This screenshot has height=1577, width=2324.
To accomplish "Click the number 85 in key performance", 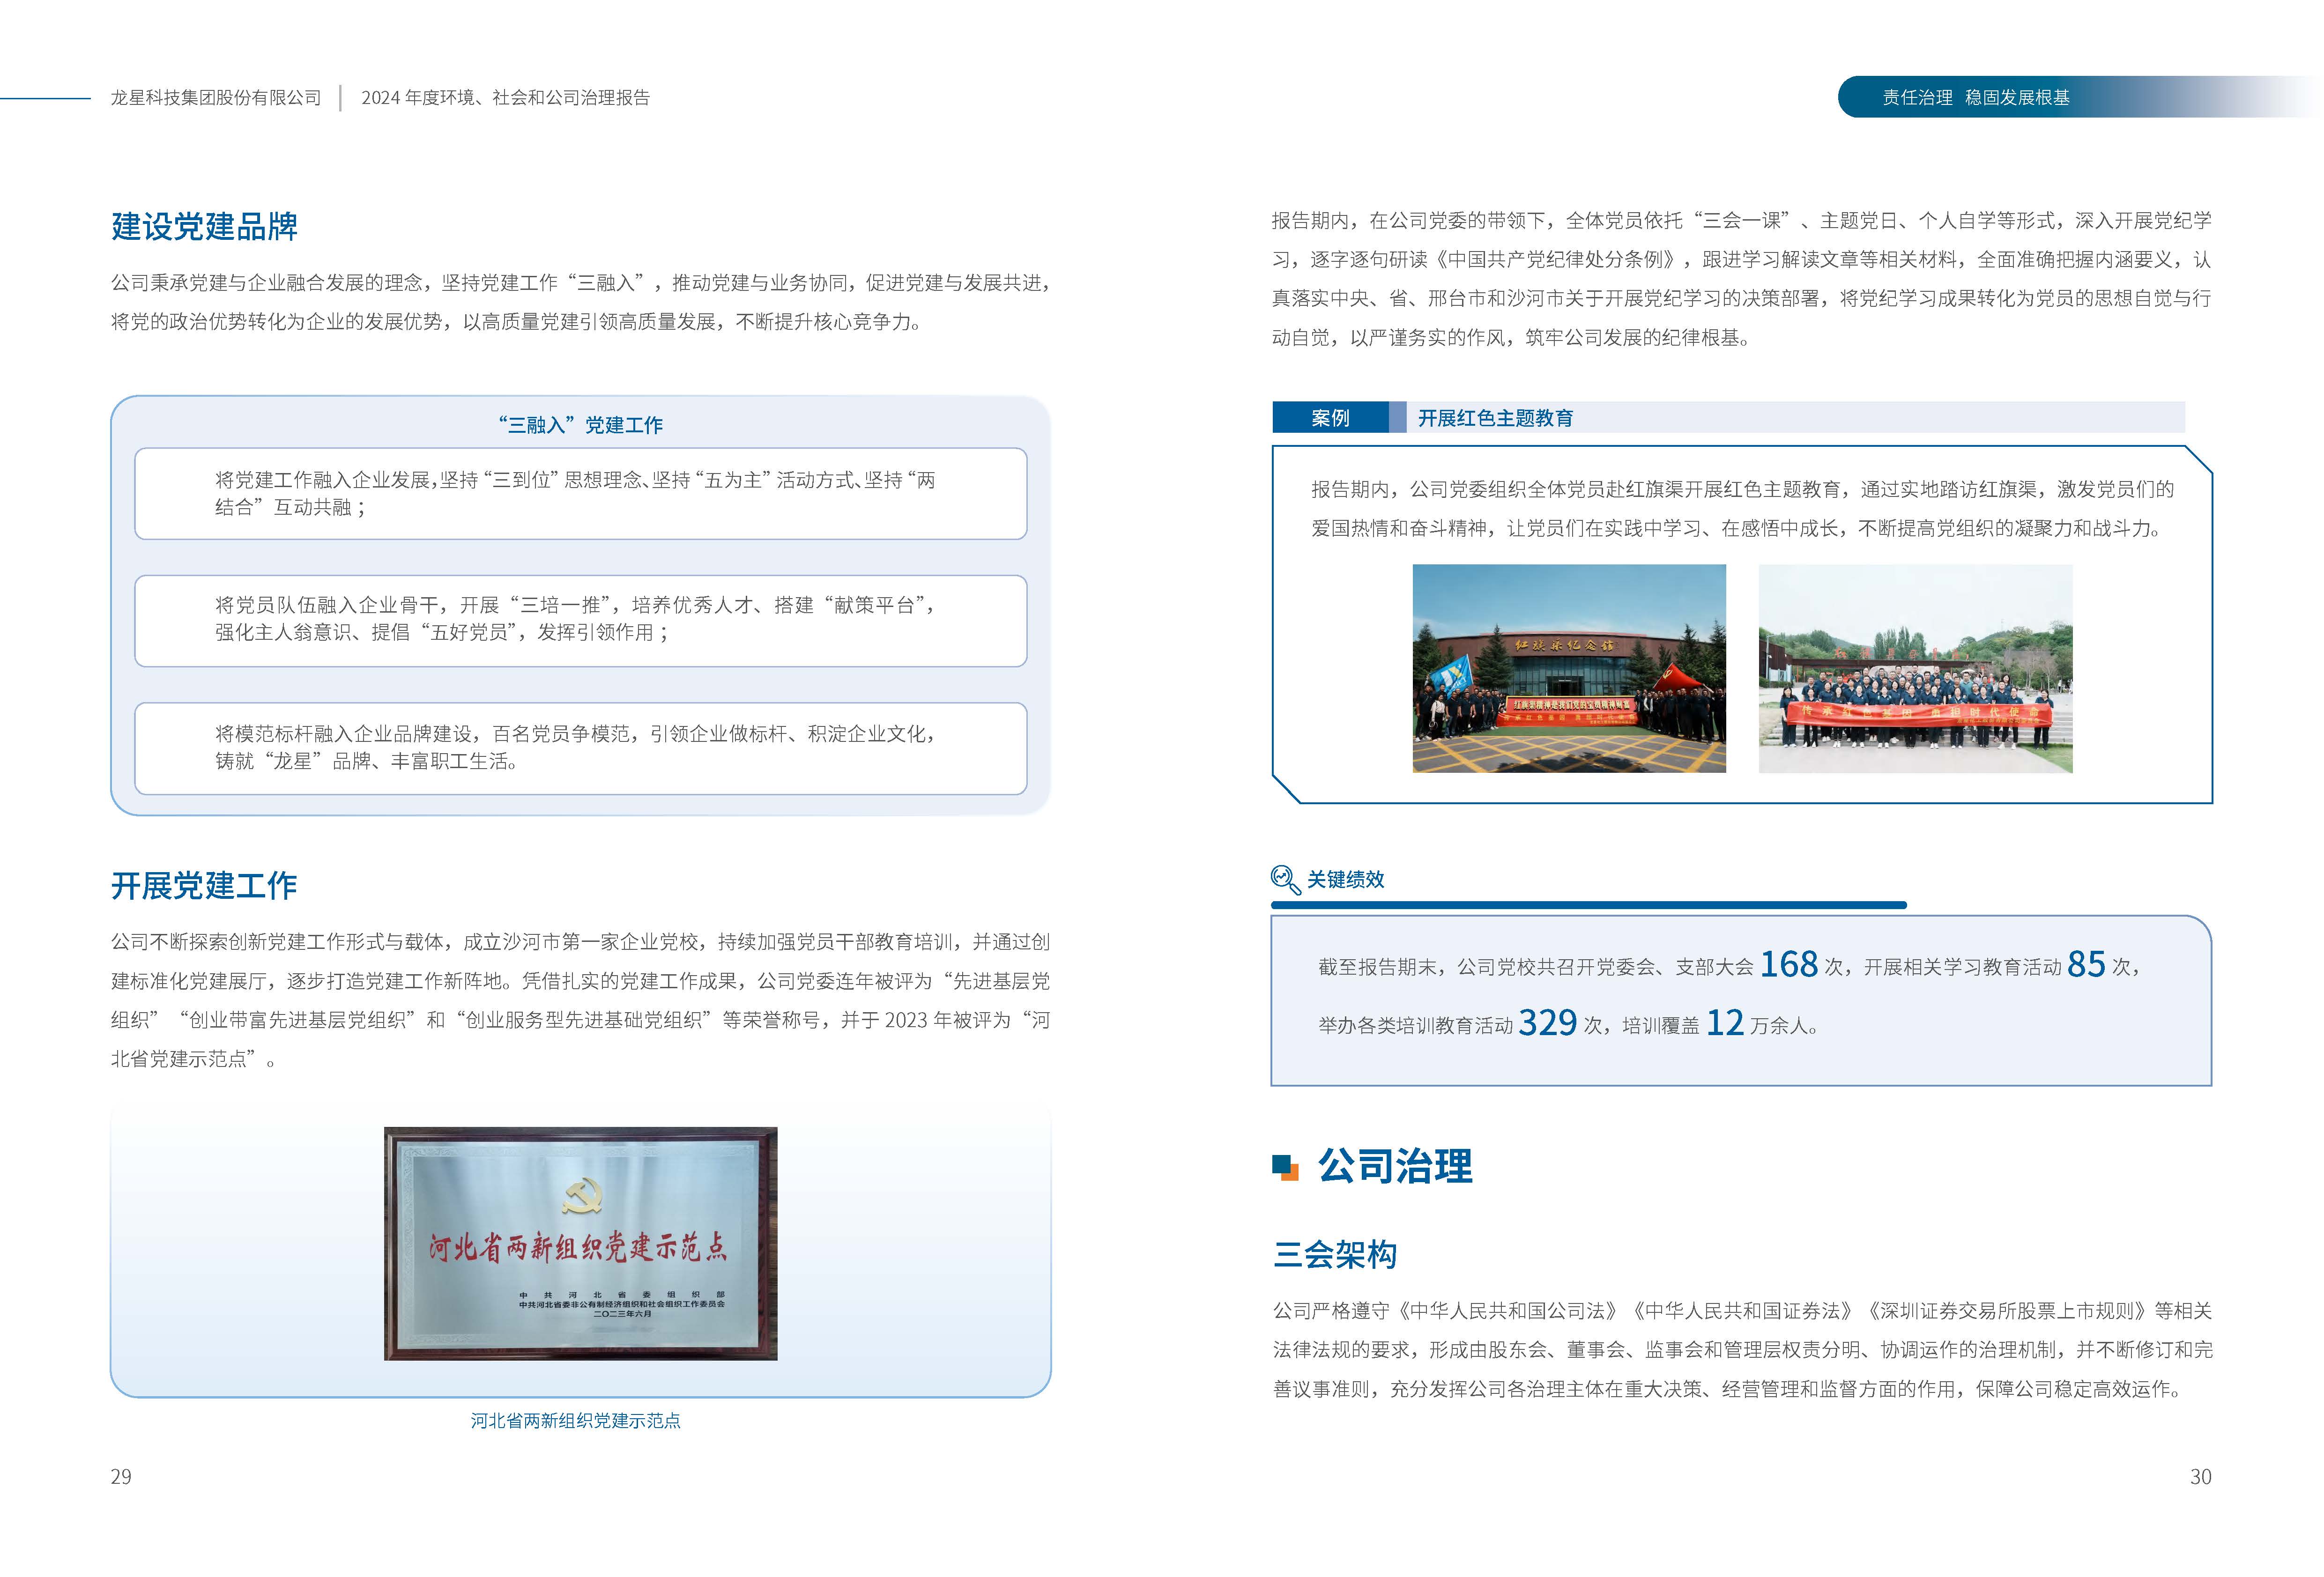I will pos(2086,964).
